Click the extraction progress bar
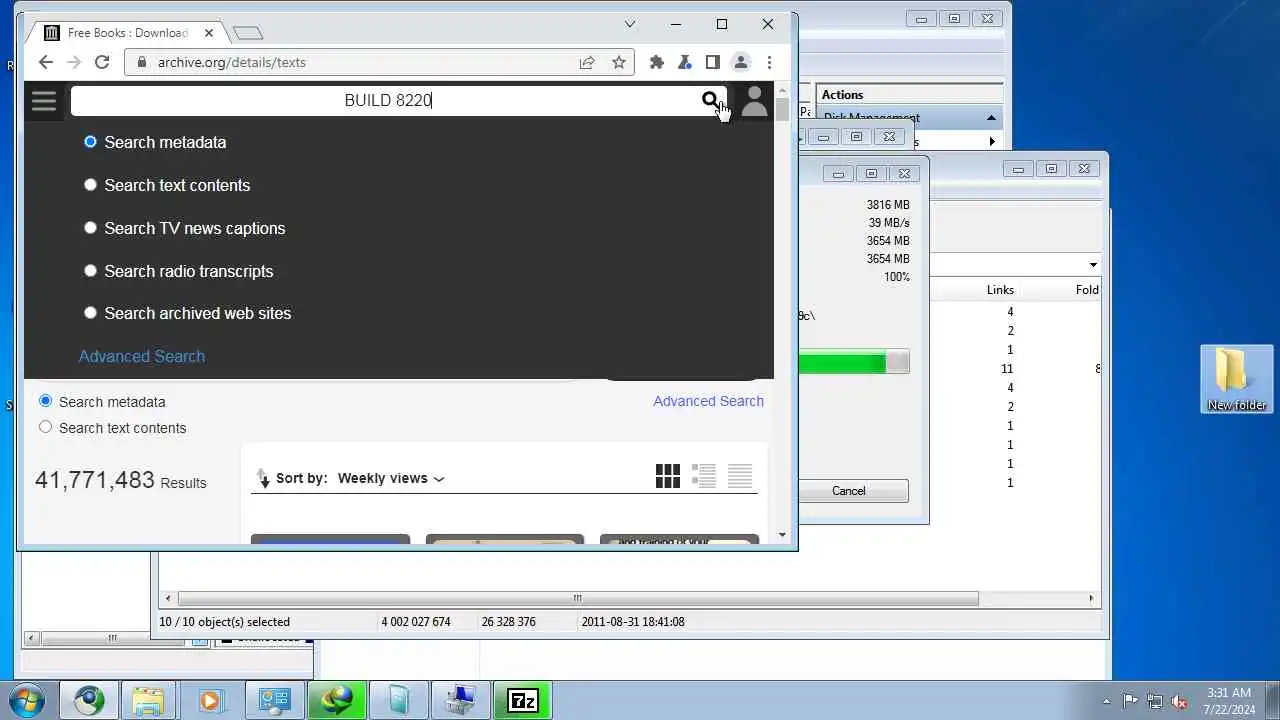This screenshot has height=720, width=1280. pyautogui.click(x=854, y=362)
